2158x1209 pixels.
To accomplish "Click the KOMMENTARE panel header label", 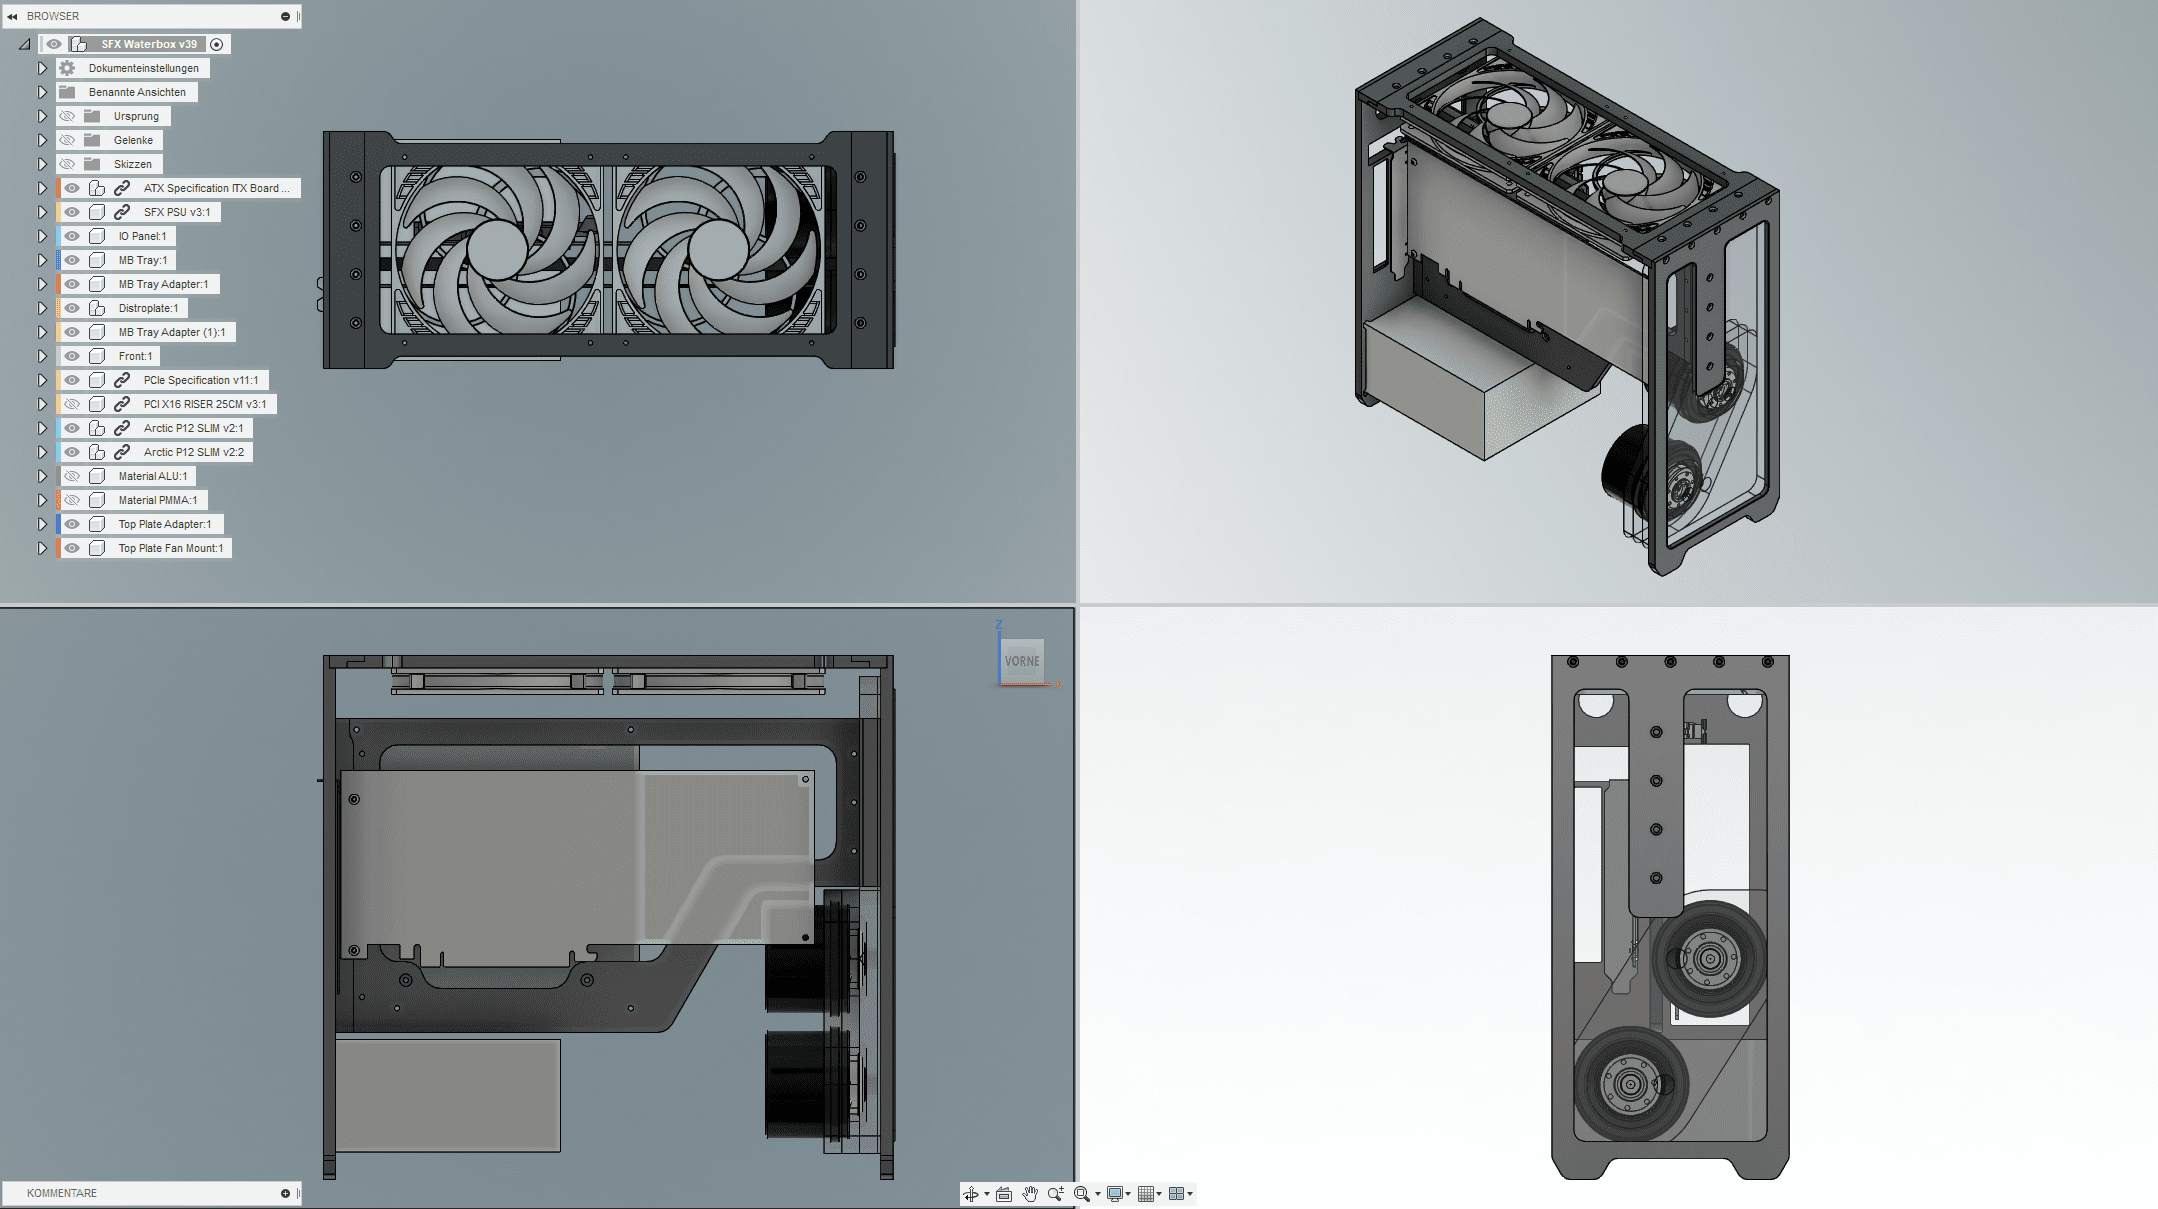I will point(62,1193).
